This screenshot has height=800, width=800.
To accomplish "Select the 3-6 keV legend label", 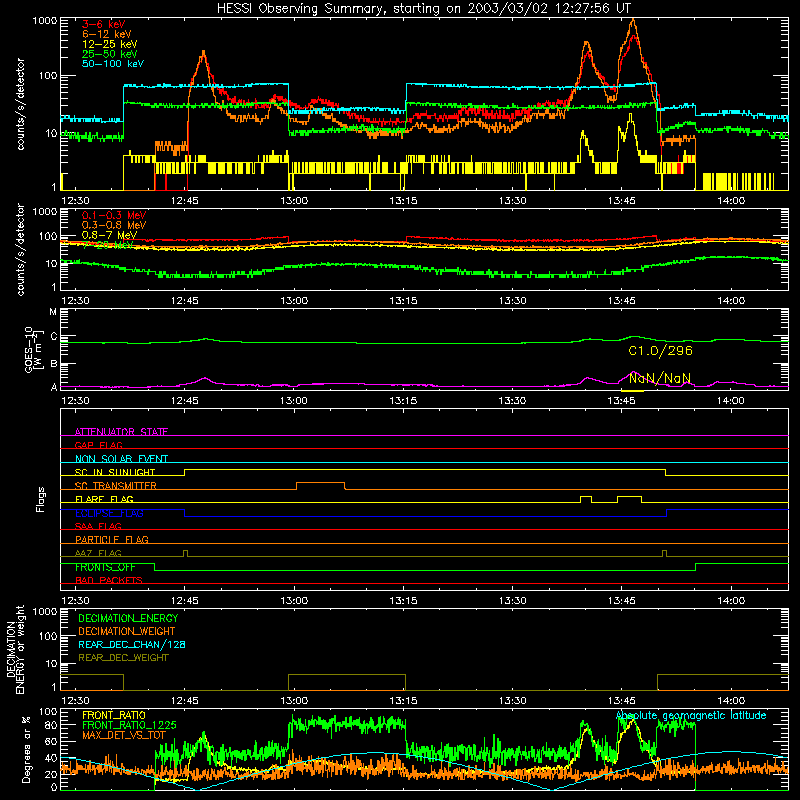I will (103, 24).
